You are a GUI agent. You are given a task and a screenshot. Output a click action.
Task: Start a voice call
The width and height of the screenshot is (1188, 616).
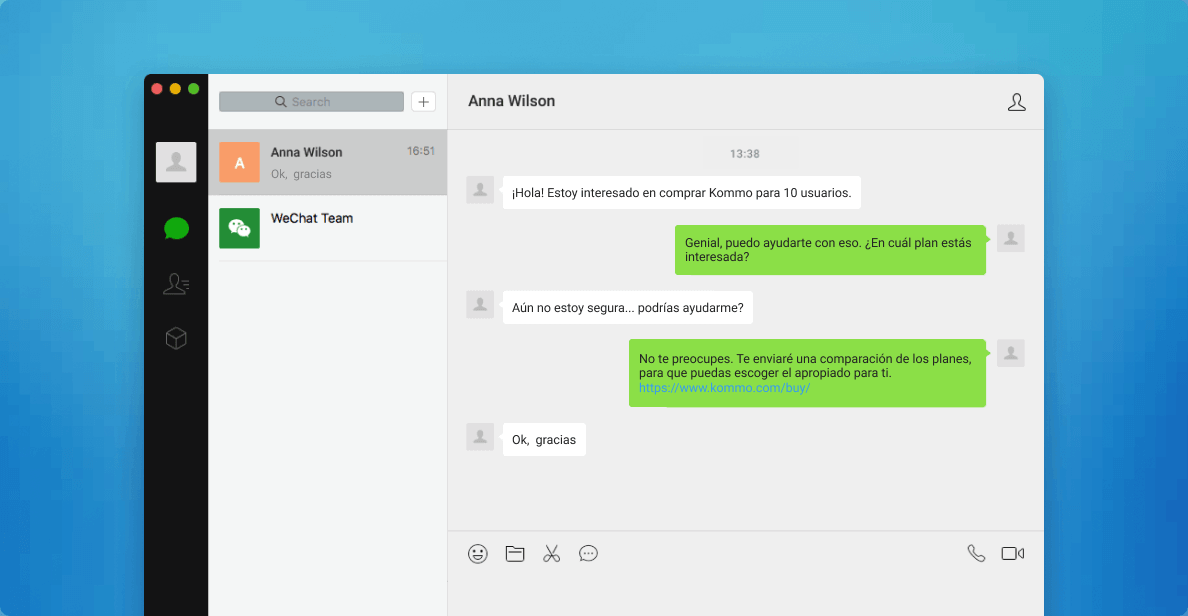pyautogui.click(x=976, y=553)
